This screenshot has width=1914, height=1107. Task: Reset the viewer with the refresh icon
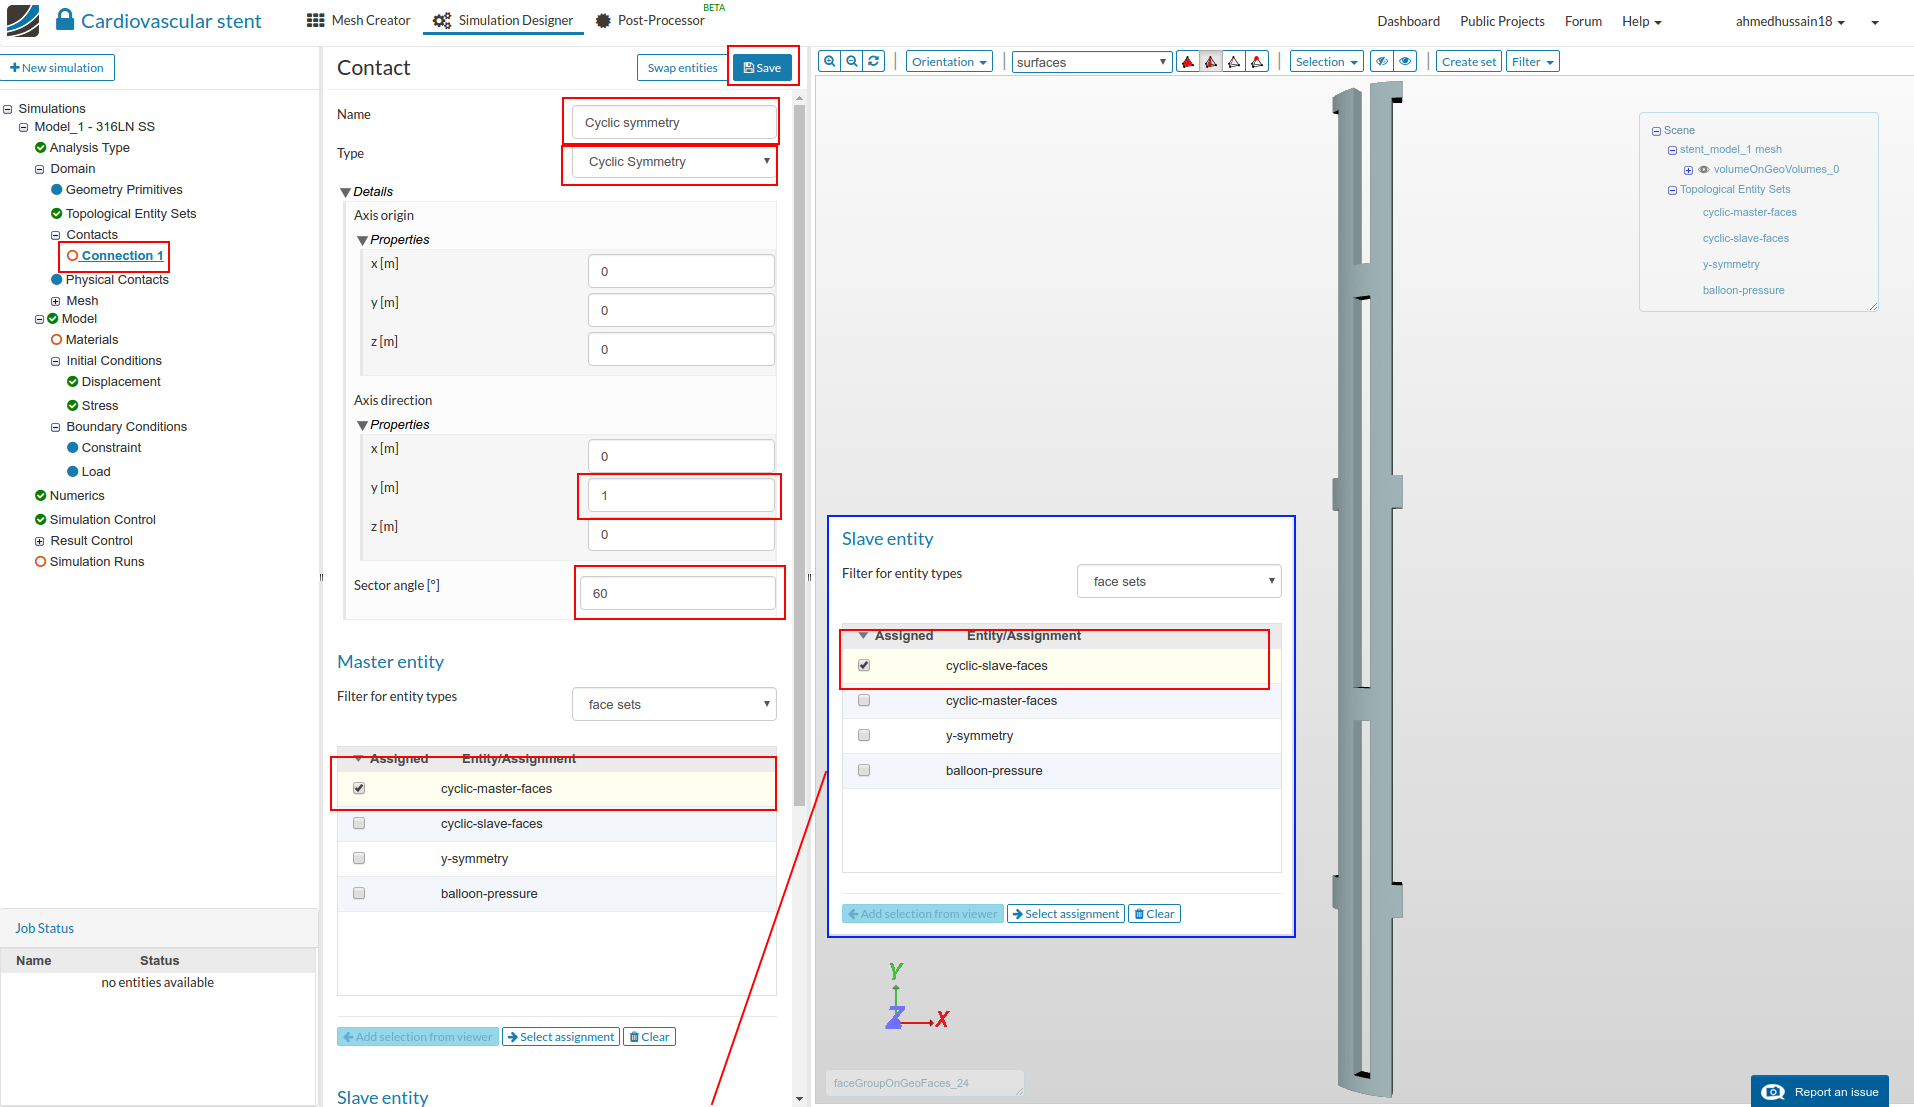tap(874, 62)
